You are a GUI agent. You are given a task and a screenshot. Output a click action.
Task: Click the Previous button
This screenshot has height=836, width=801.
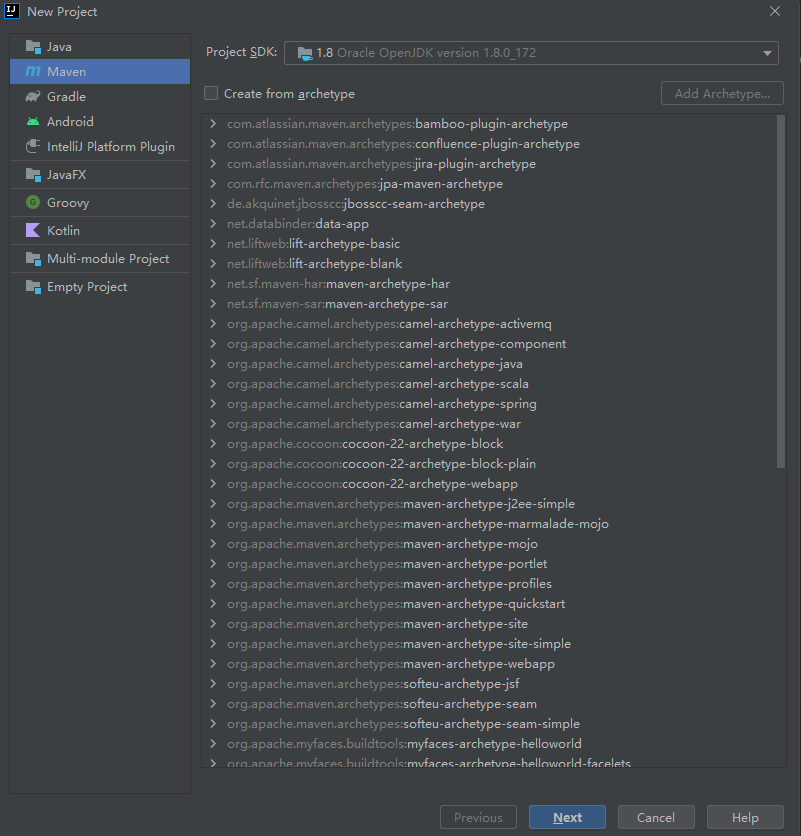478,817
